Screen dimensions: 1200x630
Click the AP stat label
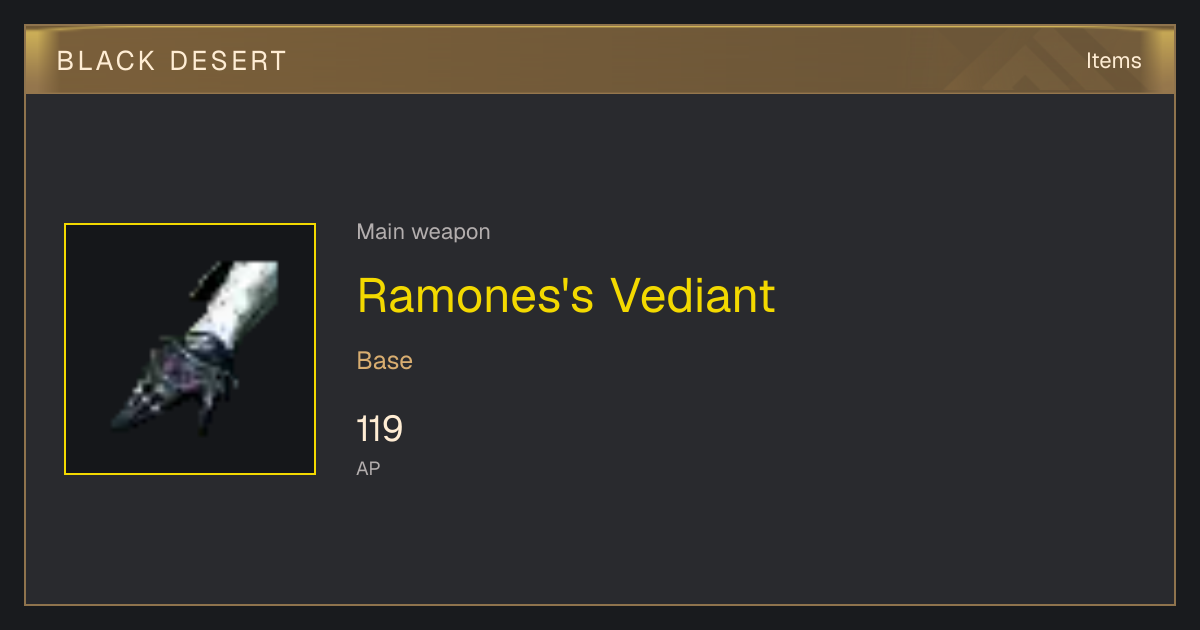coord(368,468)
